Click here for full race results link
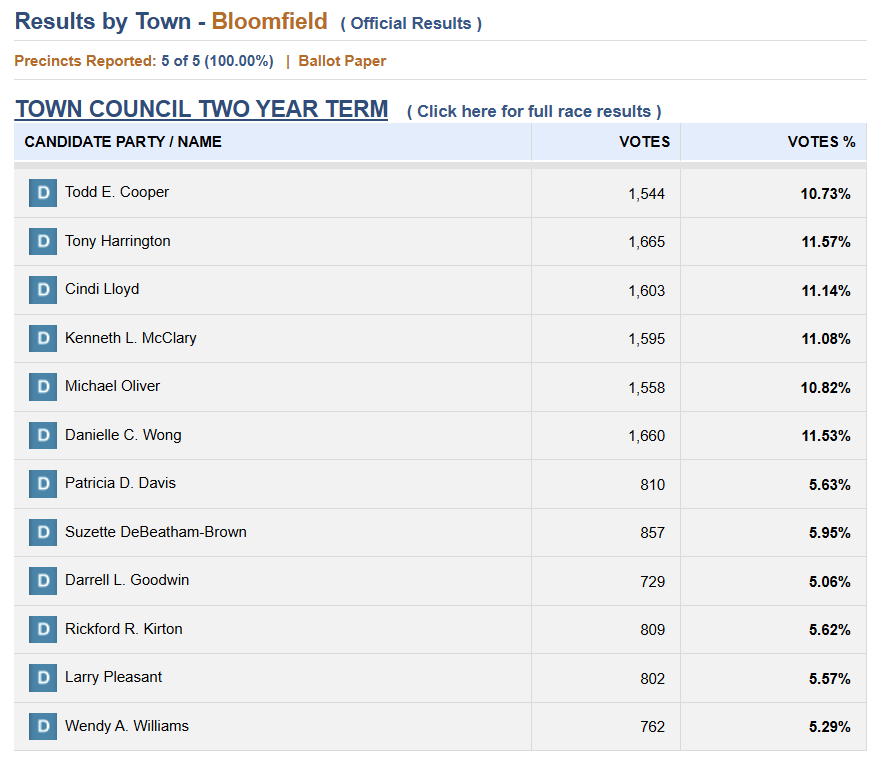This screenshot has width=887, height=759. 534,111
